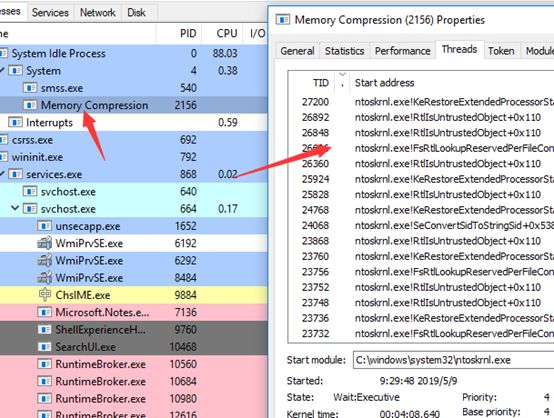Viewport: 554px width, 418px height.
Task: Click icon of WmiPrvSE.exe PID 6292
Action: pyautogui.click(x=45, y=260)
